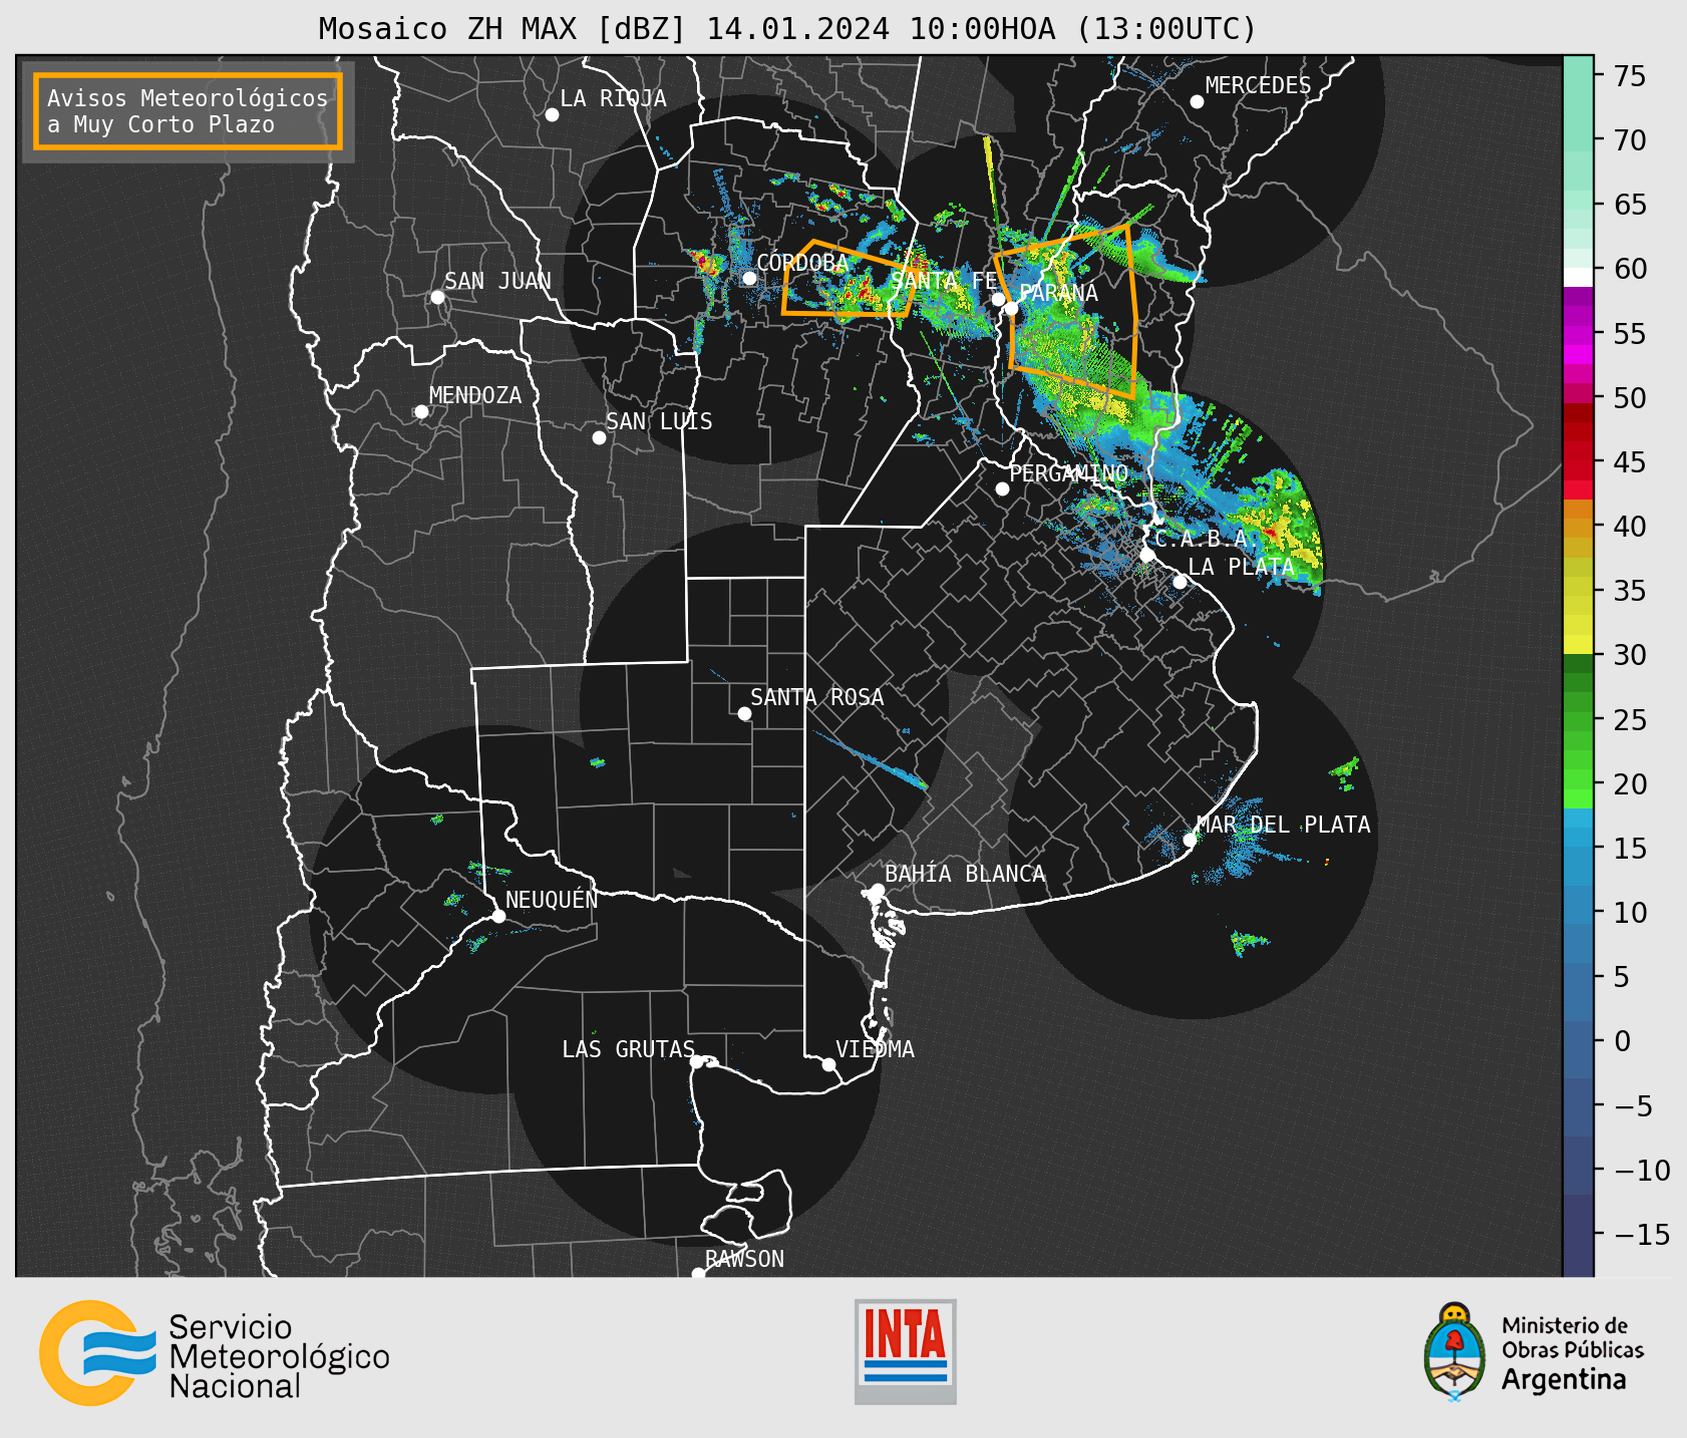Image resolution: width=1687 pixels, height=1438 pixels.
Task: Click the MAR DEL PLATA city marker
Action: pyautogui.click(x=1190, y=840)
